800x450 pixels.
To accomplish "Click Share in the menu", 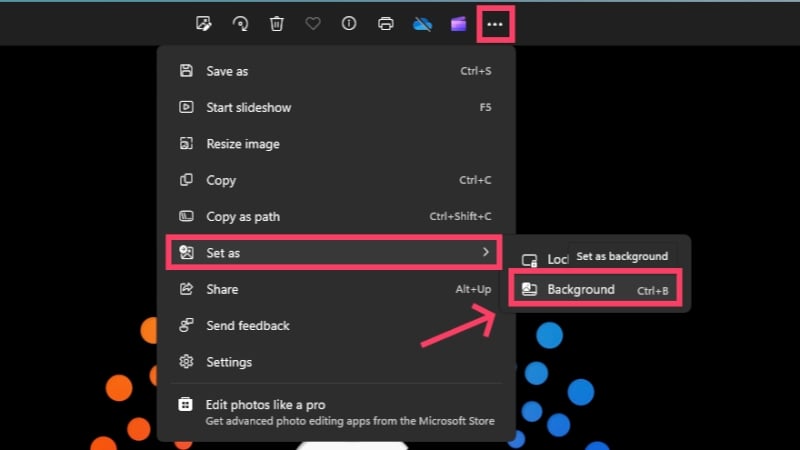I will (x=335, y=289).
